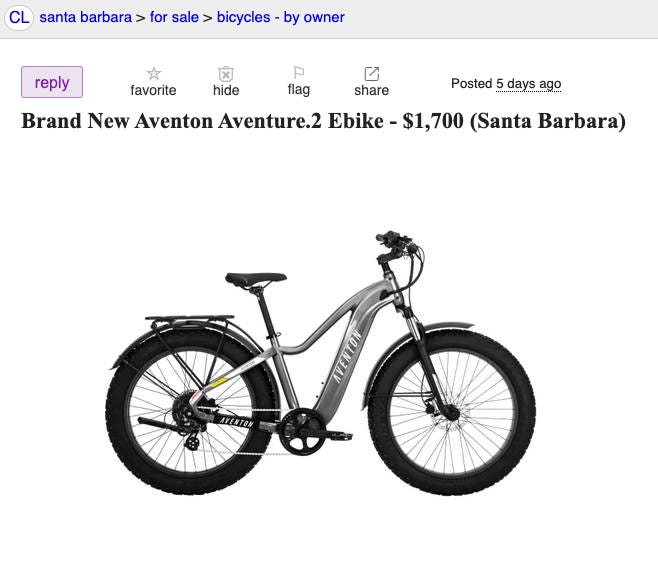Go to the for sale breadcrumb

174,17
